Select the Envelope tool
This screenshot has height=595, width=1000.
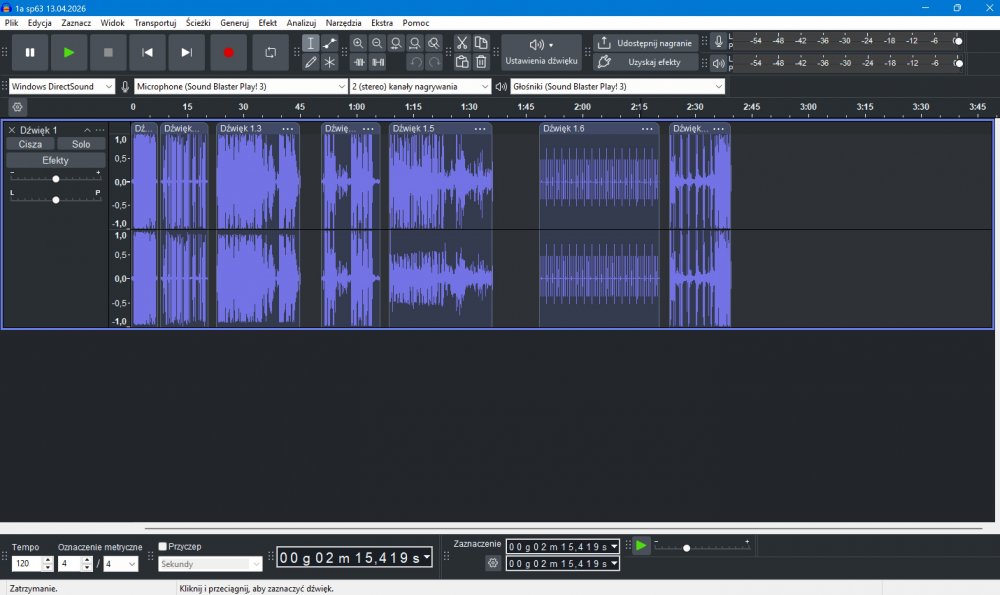click(x=330, y=43)
